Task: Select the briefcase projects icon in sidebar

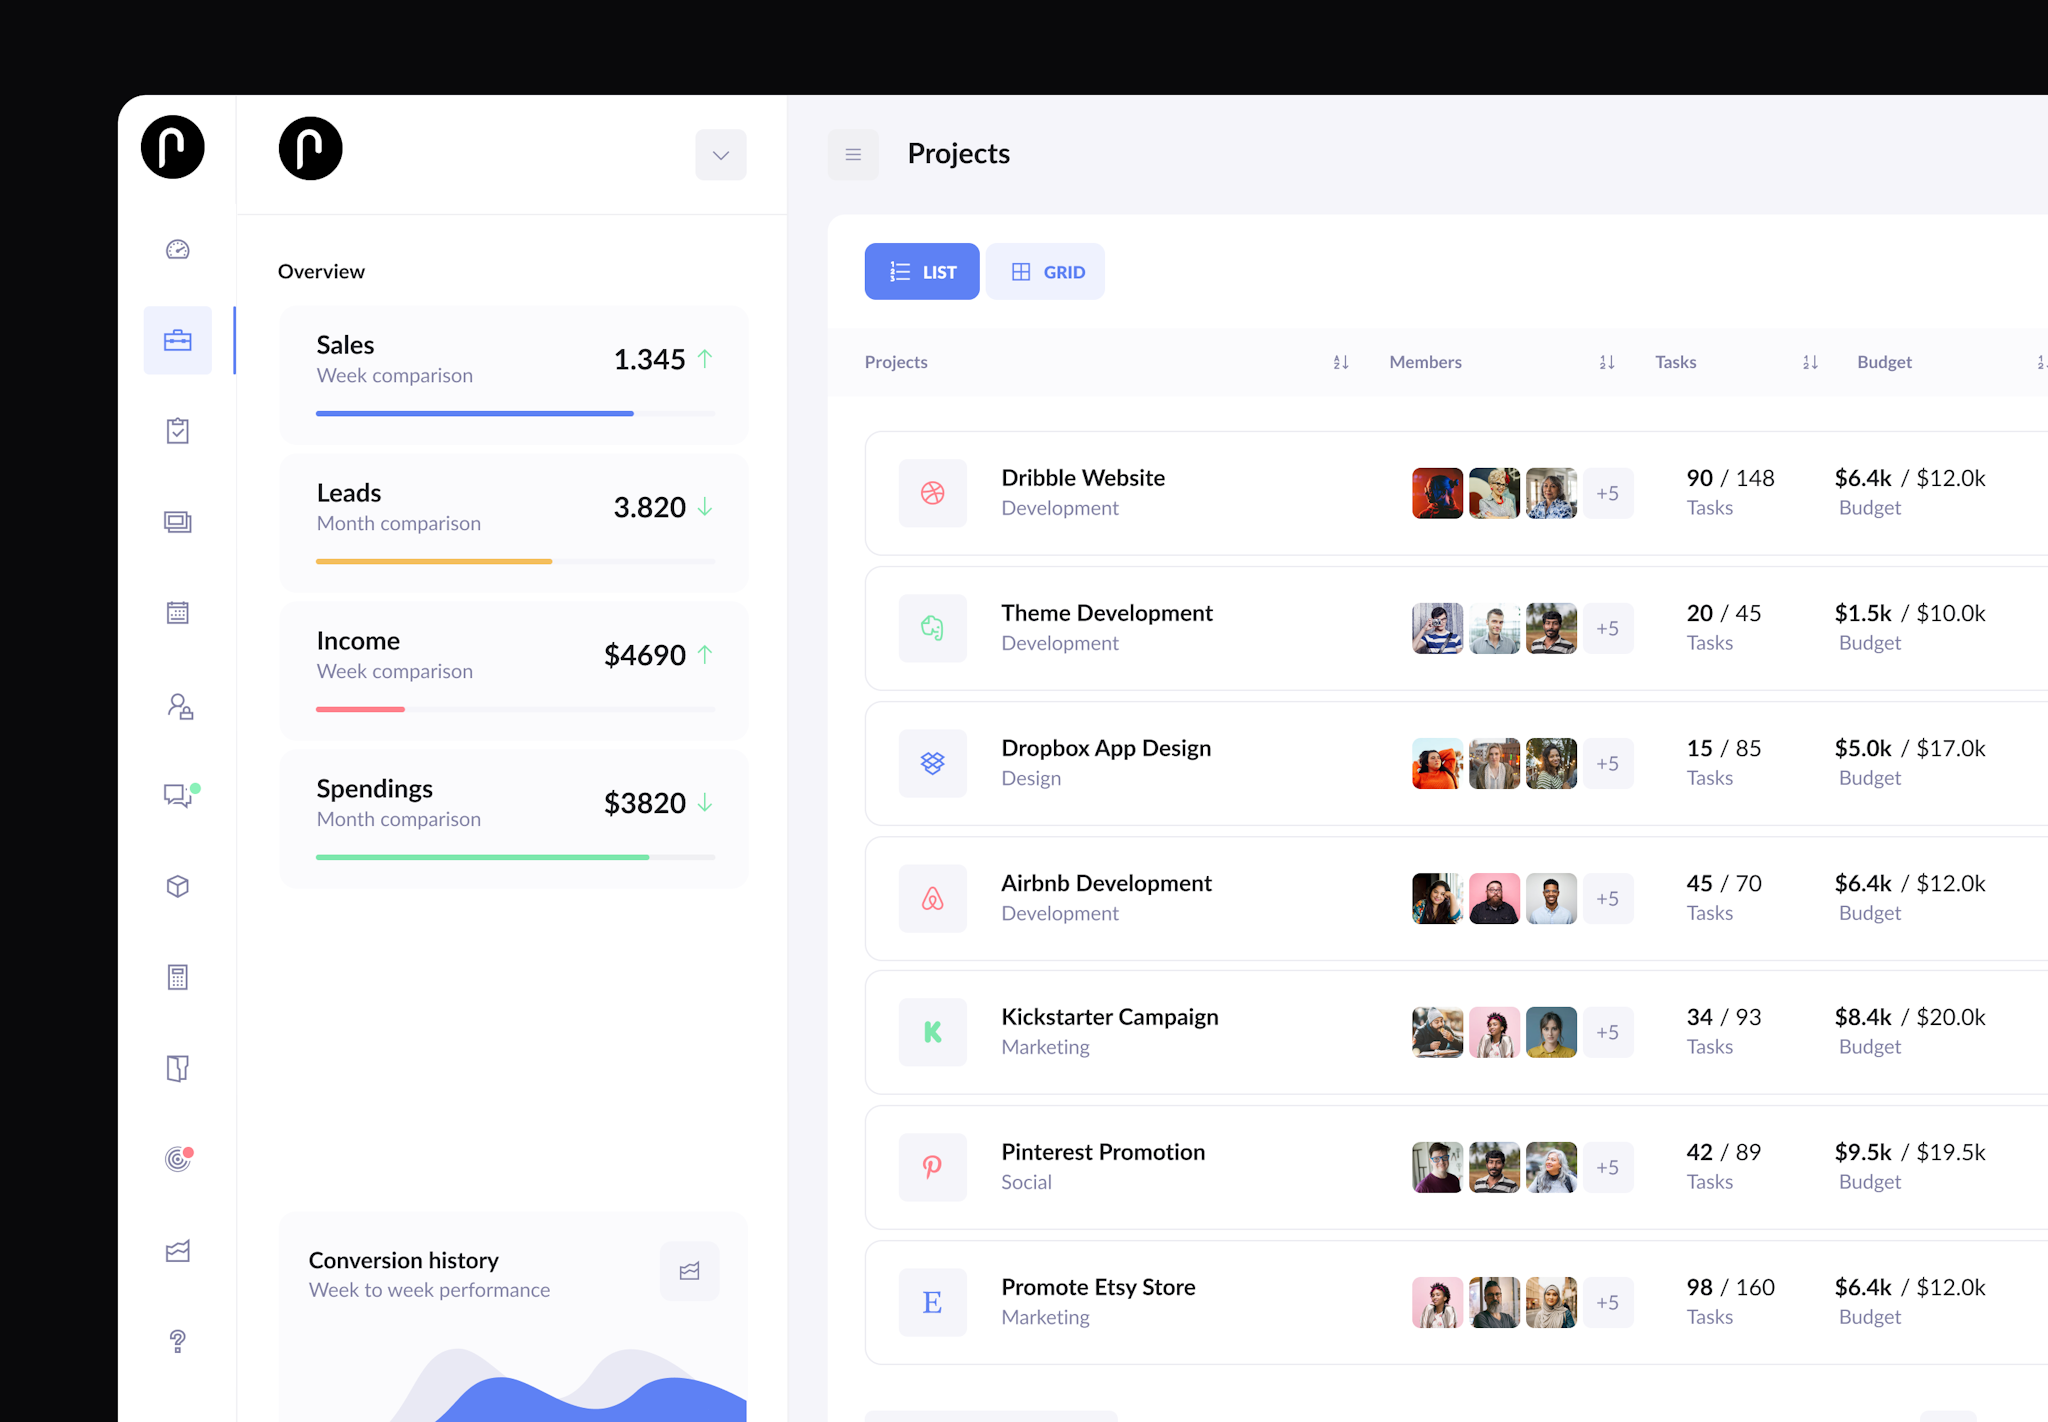Action: (x=178, y=341)
